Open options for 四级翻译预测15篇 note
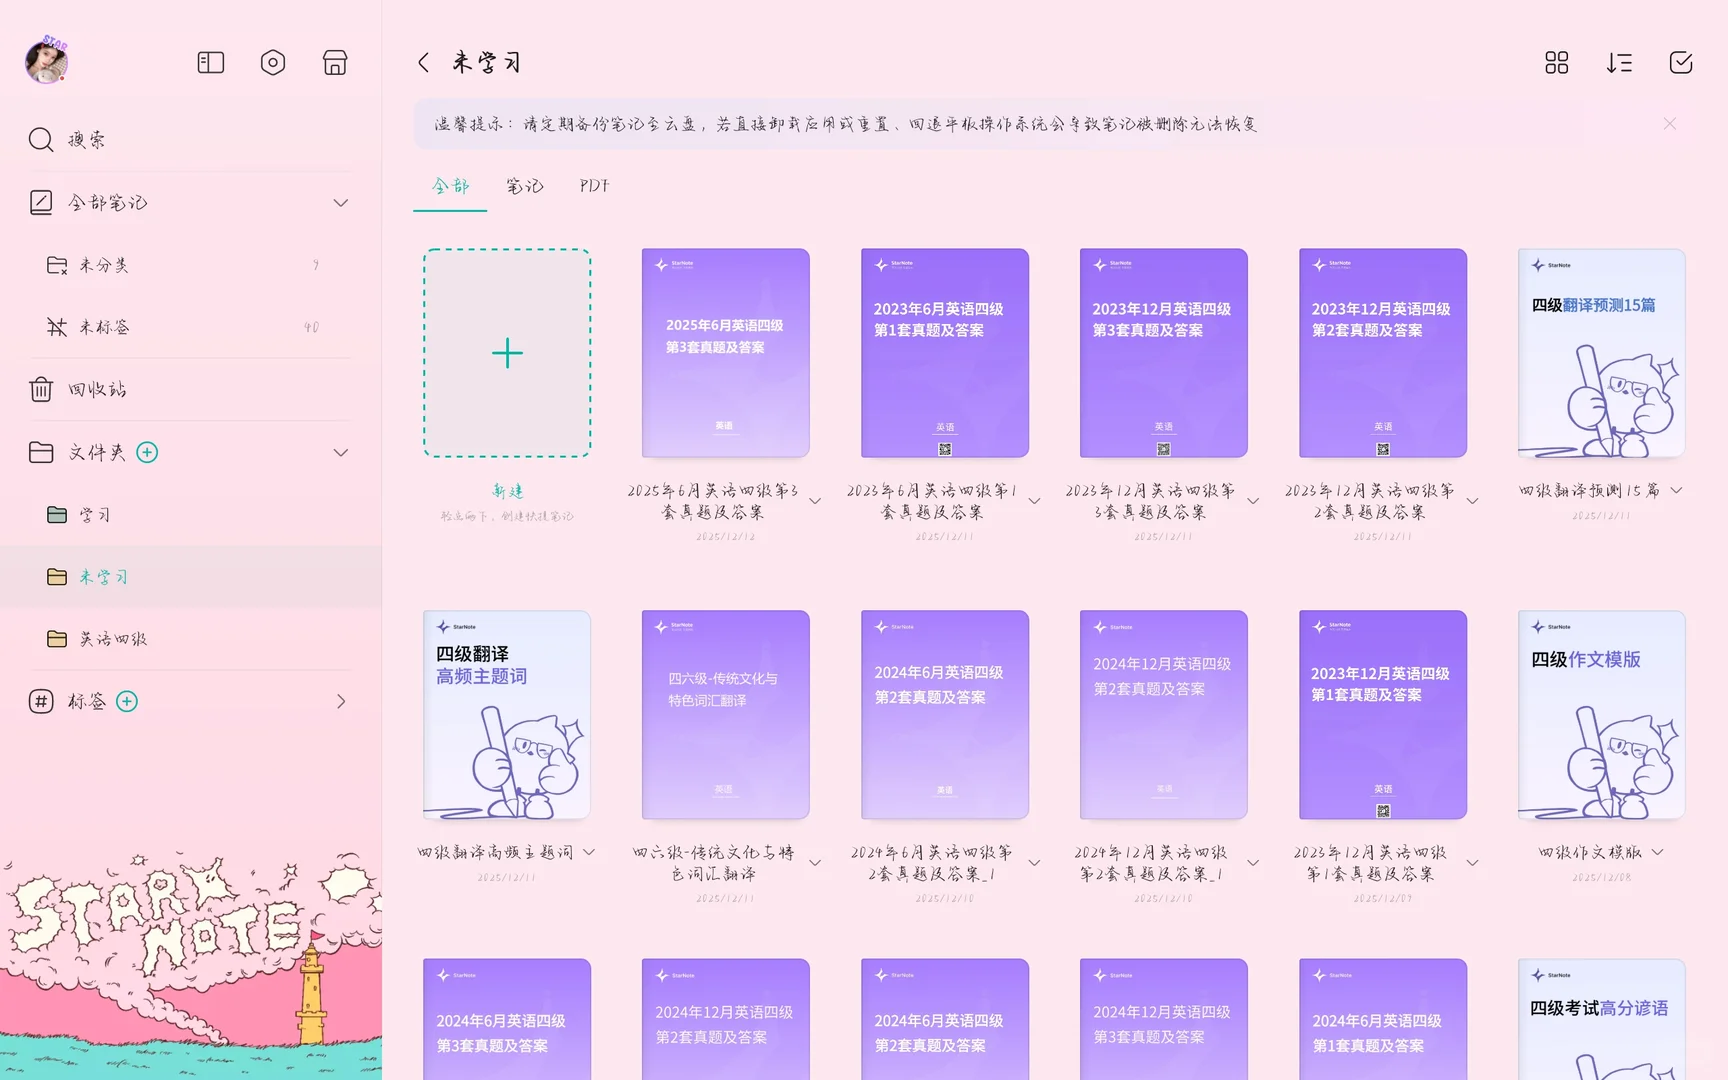The width and height of the screenshot is (1728, 1080). 1676,490
